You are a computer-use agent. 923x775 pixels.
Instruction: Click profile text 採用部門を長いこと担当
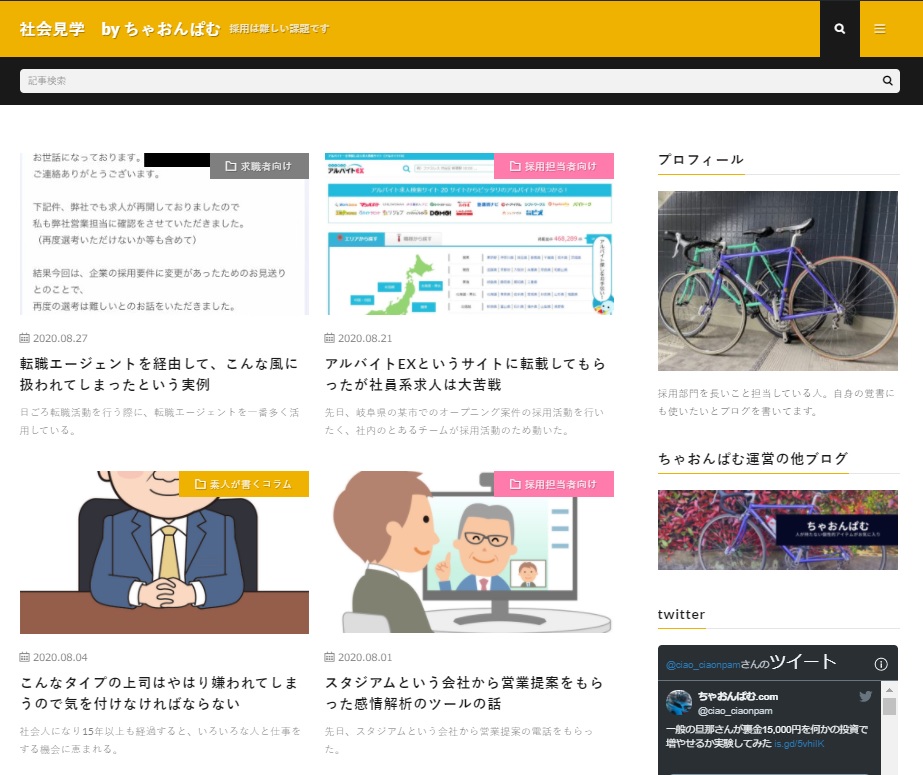[x=776, y=402]
